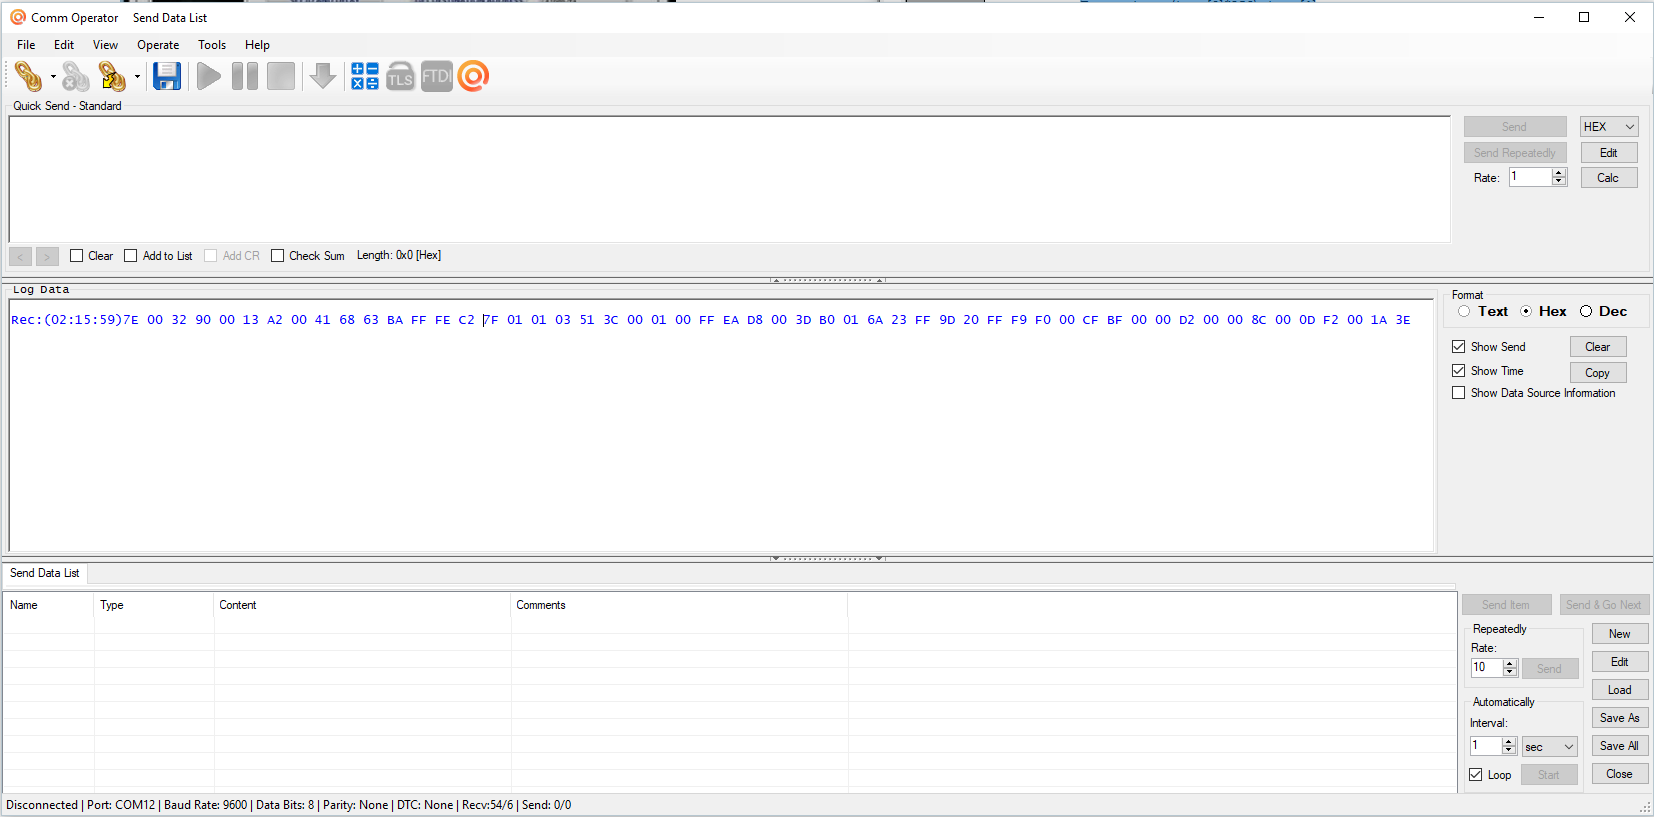Click the orange Comm Operator logo icon
The width and height of the screenshot is (1654, 817).
tap(473, 76)
